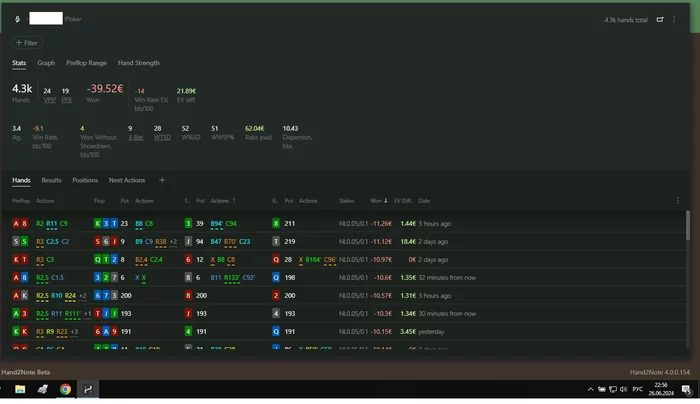The width and height of the screenshot is (700, 404).
Task: Select the hand that lost -10.6€
Action: pos(343,278)
